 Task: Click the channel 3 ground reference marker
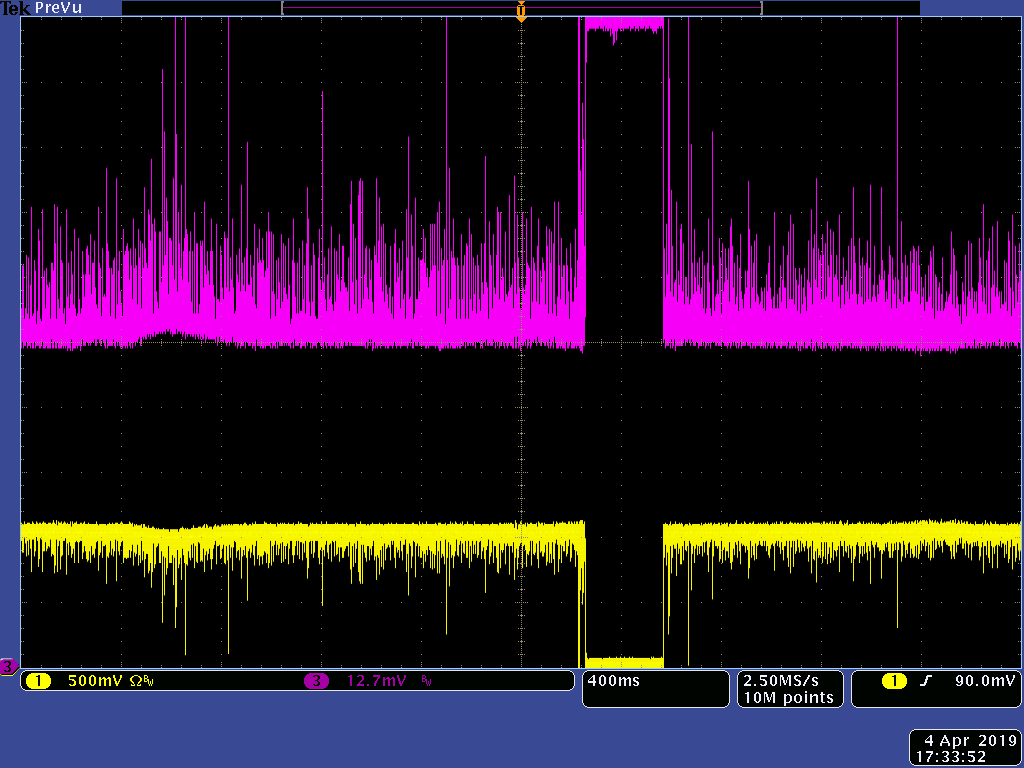point(8,666)
